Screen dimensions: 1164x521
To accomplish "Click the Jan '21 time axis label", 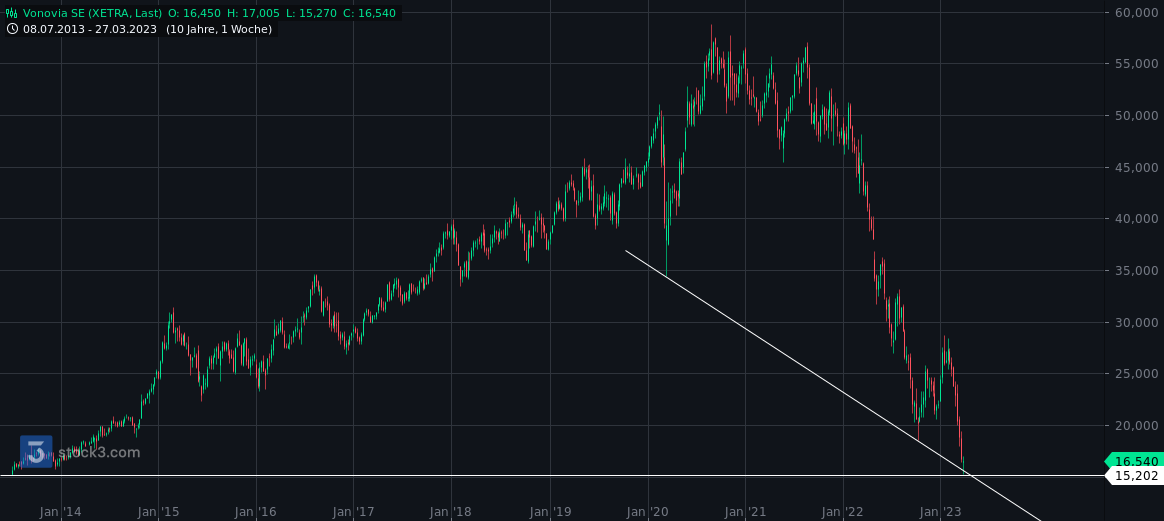I will pyautogui.click(x=745, y=511).
